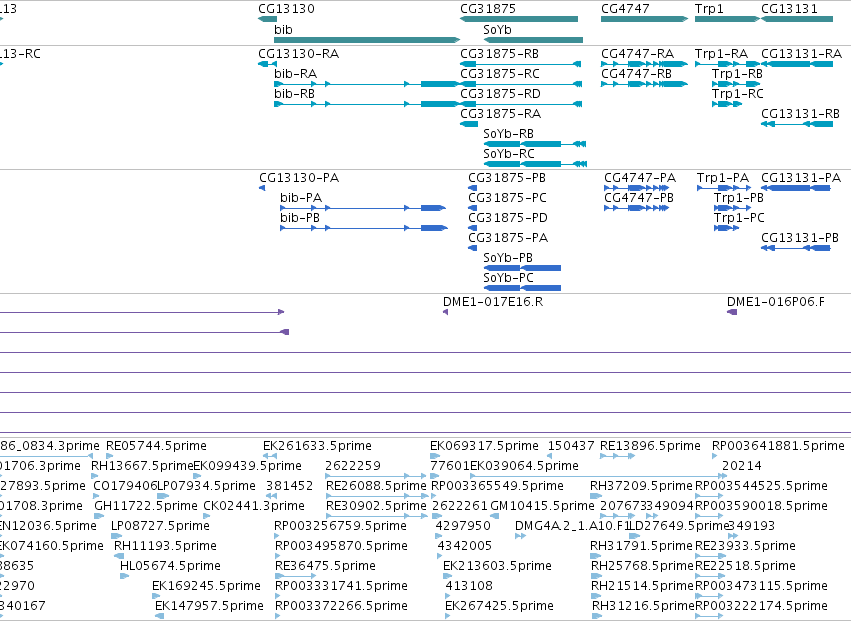Select EST RE13896.5prime
Image resolution: width=851 pixels, height=621 pixels.
click(x=618, y=456)
